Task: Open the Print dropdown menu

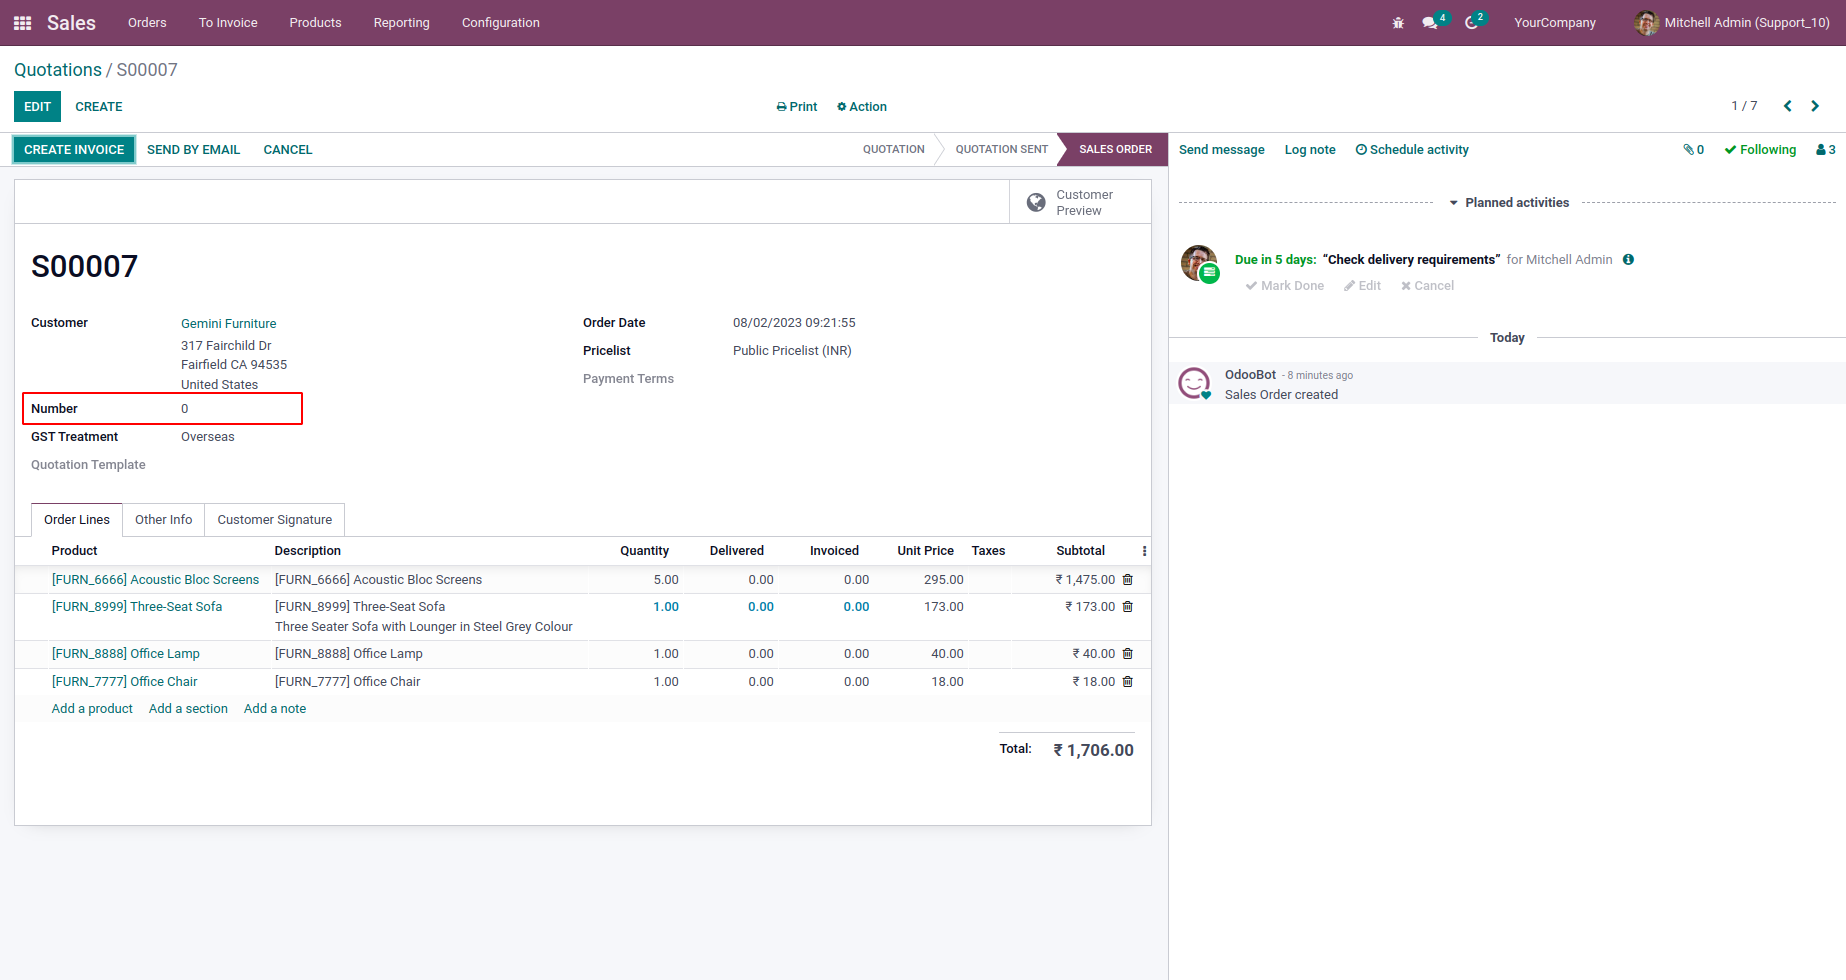Action: [x=797, y=107]
